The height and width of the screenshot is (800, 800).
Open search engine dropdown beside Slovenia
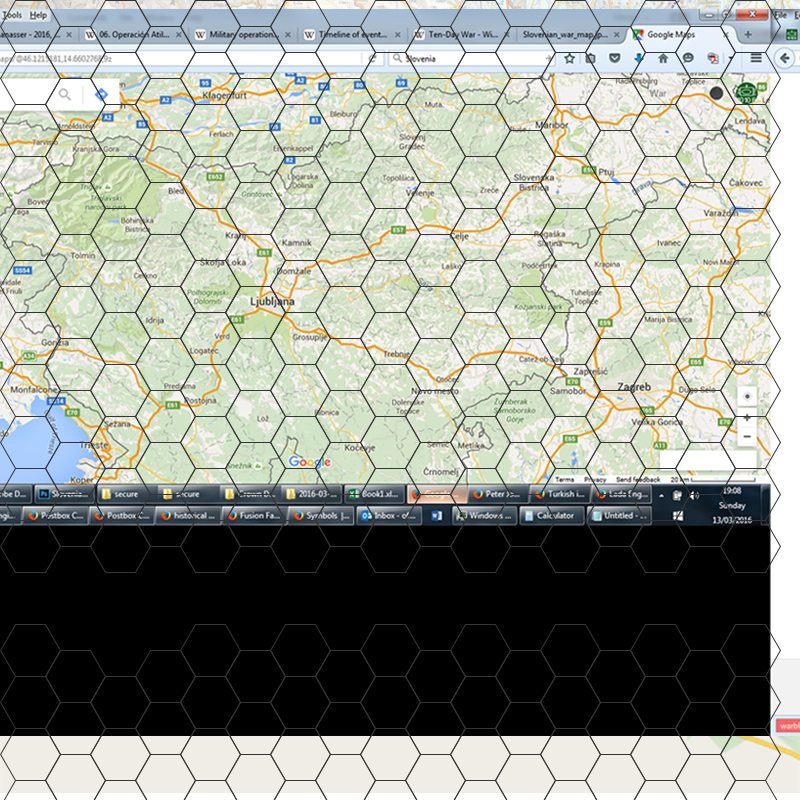(x=397, y=59)
